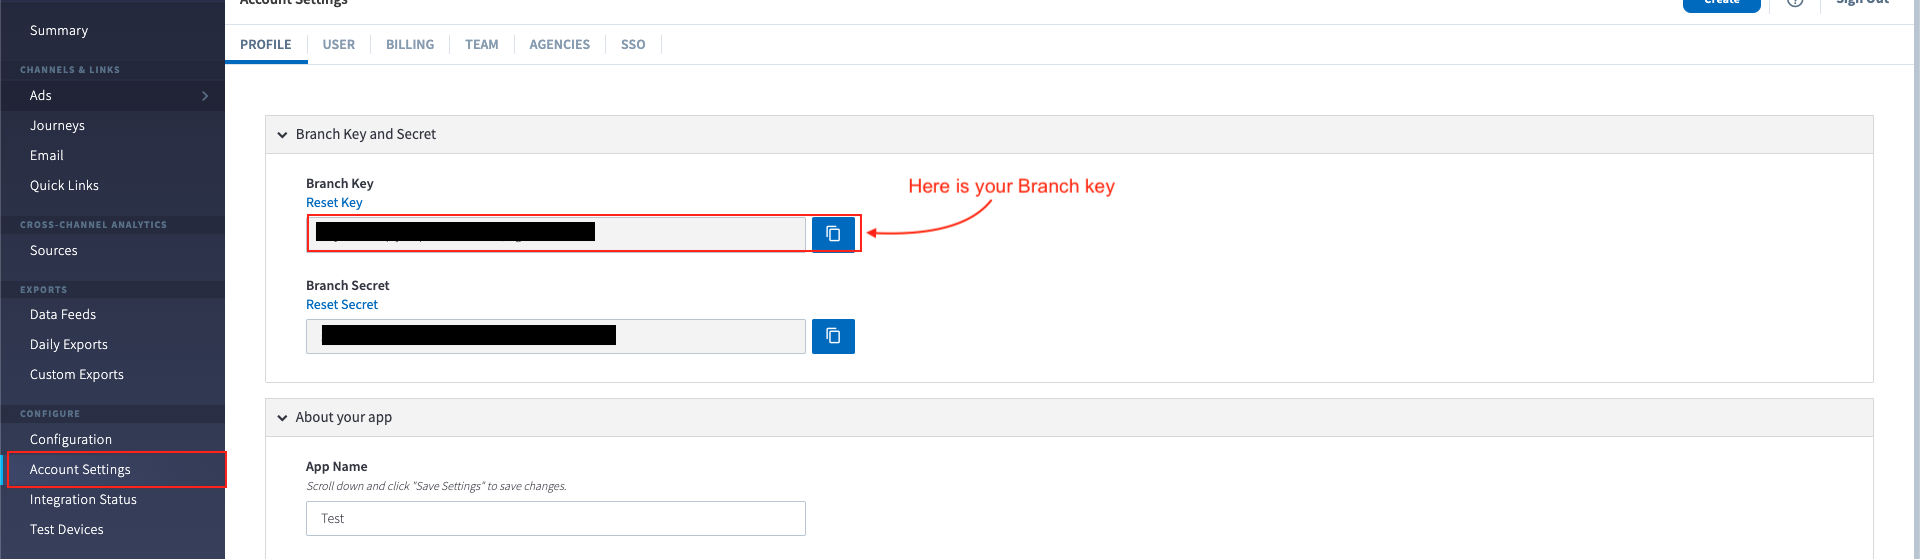The height and width of the screenshot is (559, 1920).
Task: Open Integration Status in sidebar
Action: [x=83, y=500]
